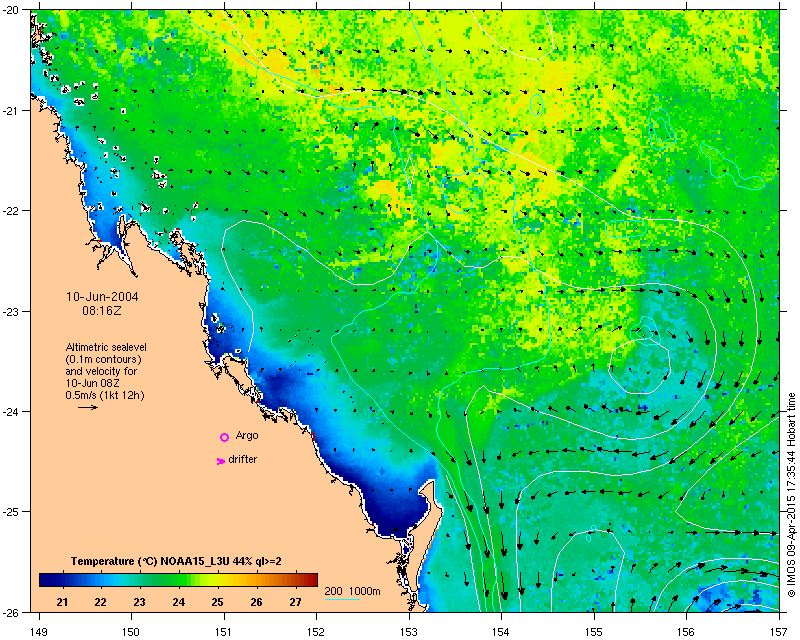
Task: Click the 21 value on the color scale
Action: [x=62, y=602]
